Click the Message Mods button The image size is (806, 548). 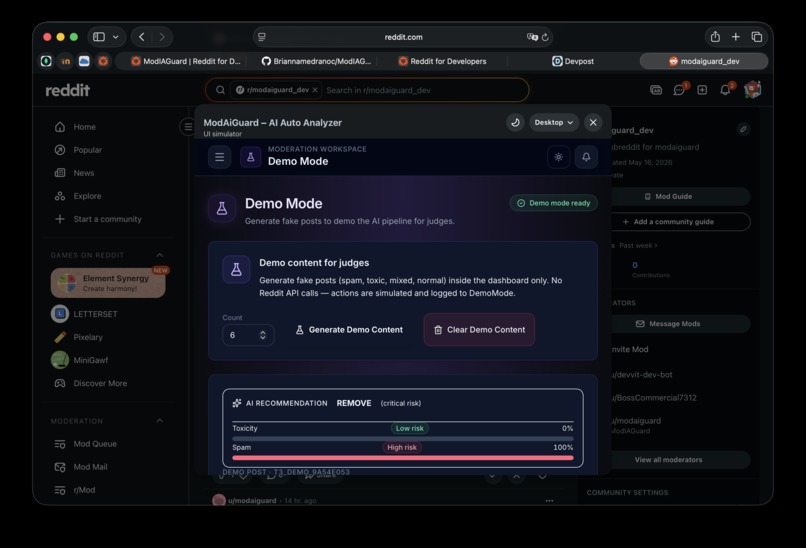[668, 324]
